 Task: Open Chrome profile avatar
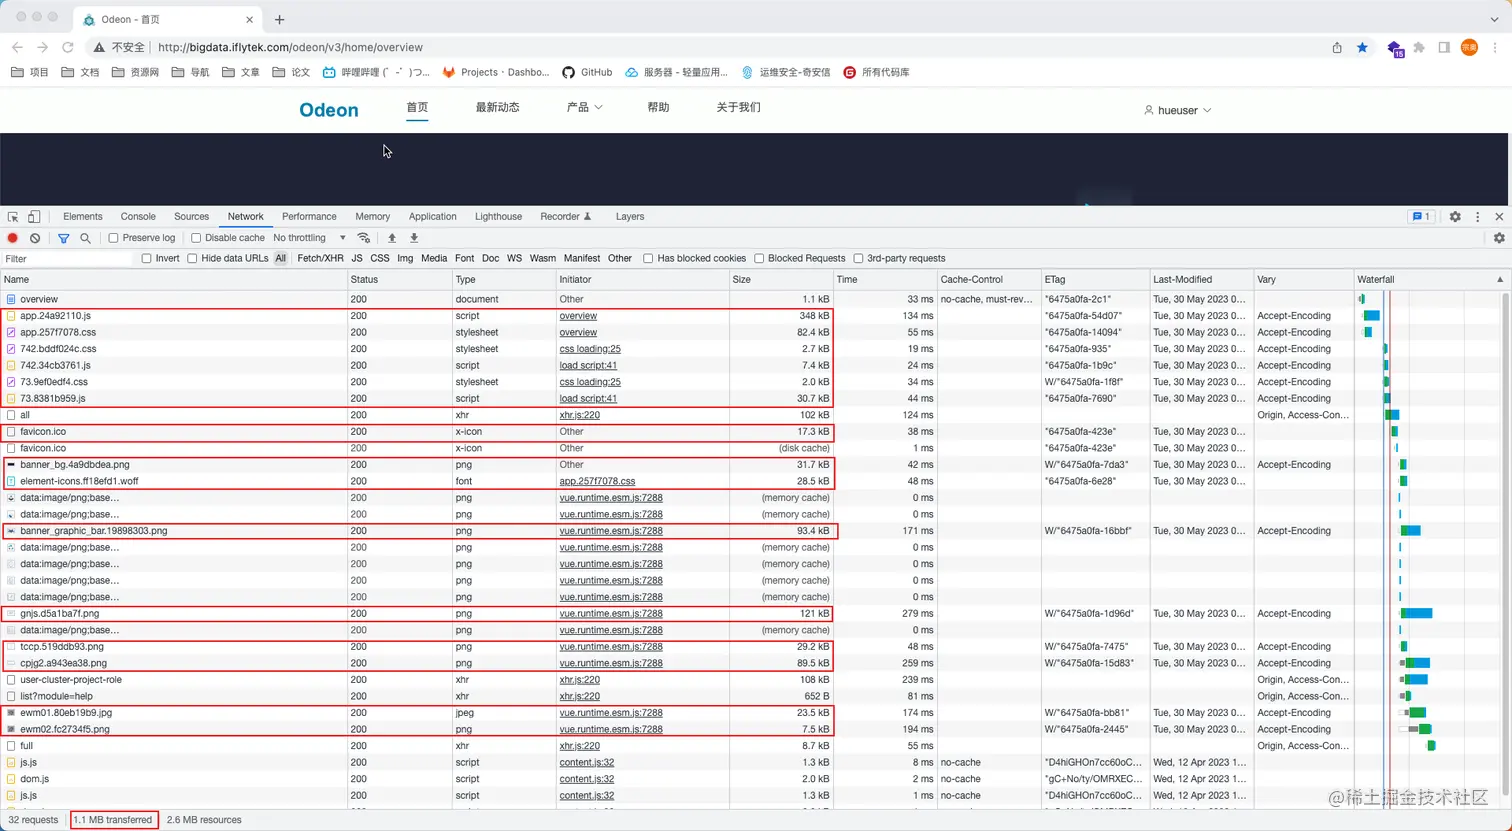tap(1469, 47)
